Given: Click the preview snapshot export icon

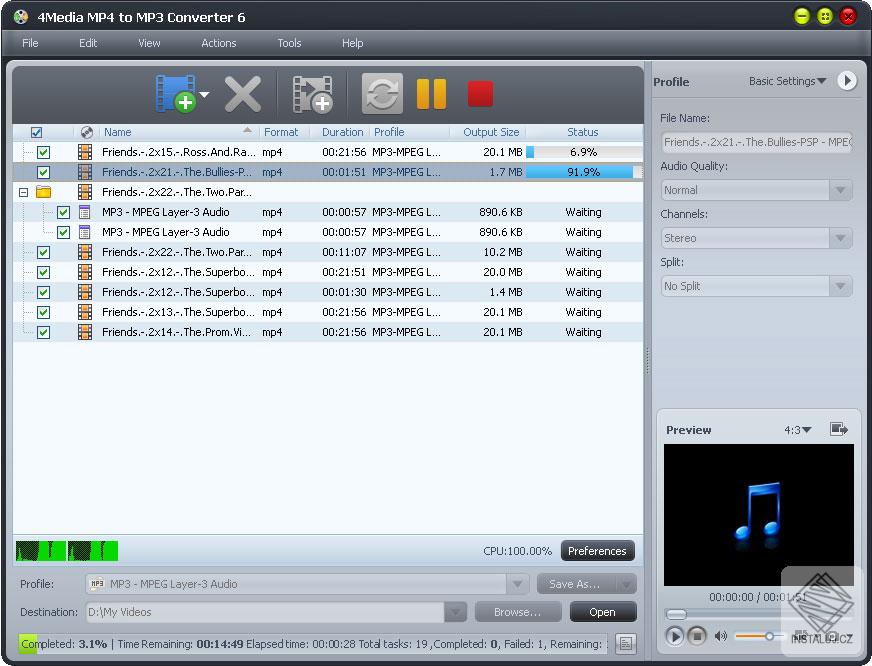Looking at the screenshot, I should click(x=839, y=429).
